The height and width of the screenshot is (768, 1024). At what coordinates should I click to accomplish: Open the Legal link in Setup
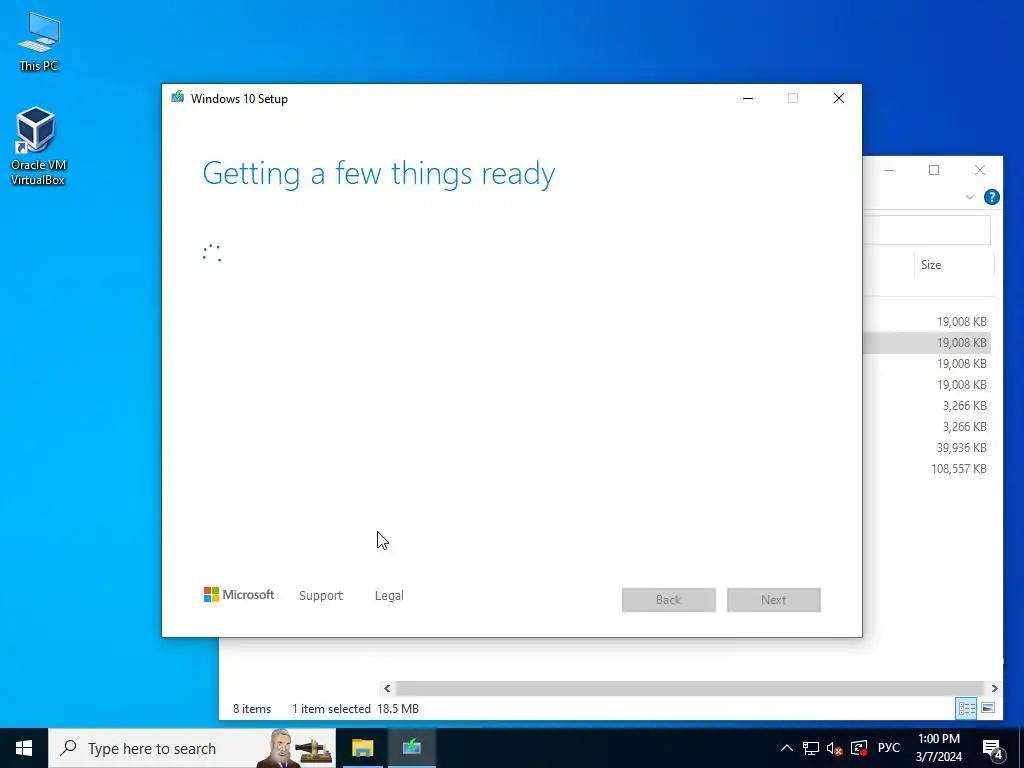[x=389, y=596]
